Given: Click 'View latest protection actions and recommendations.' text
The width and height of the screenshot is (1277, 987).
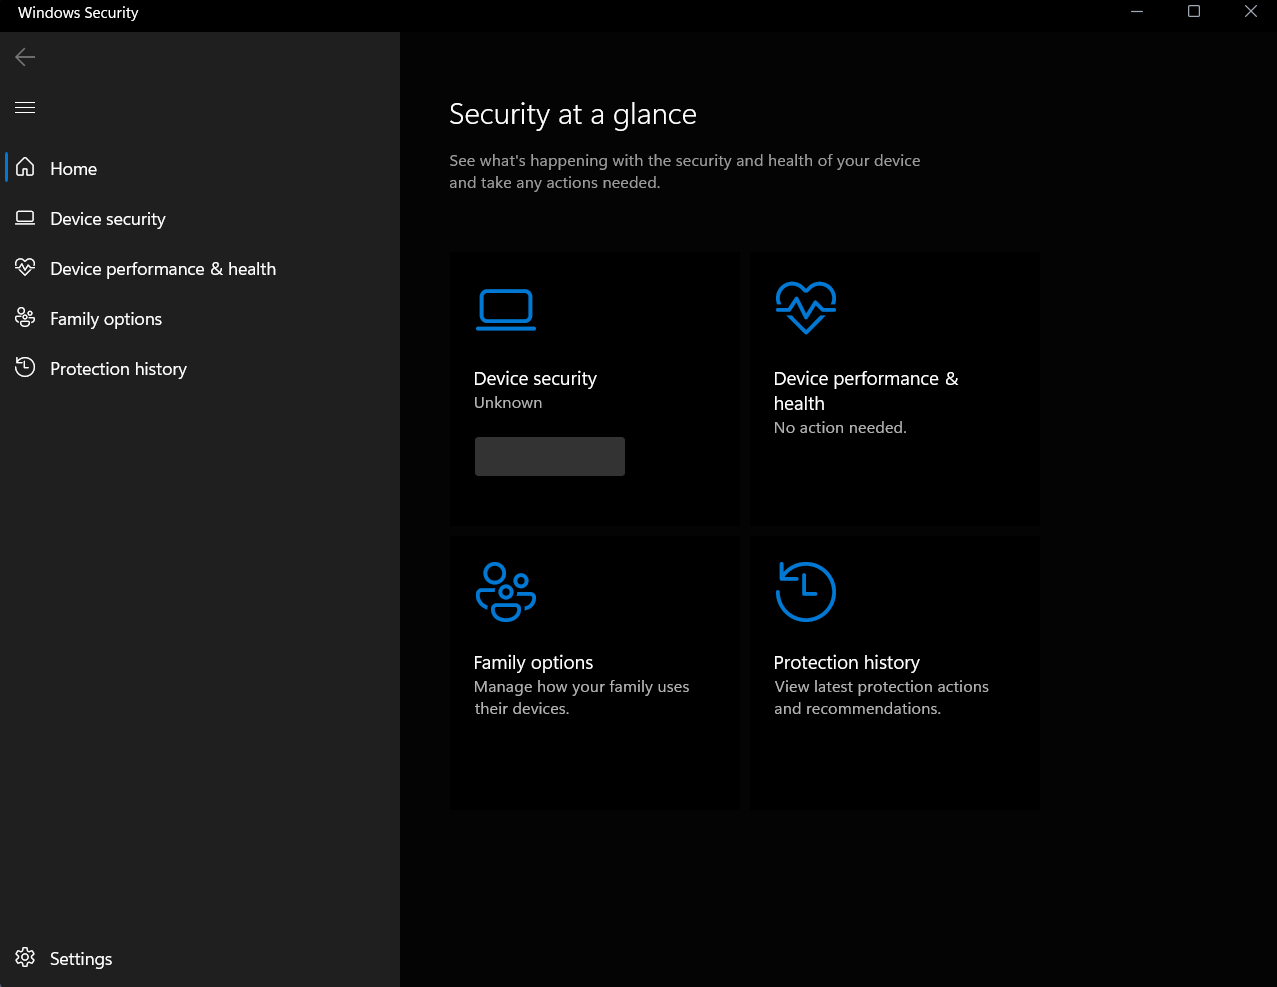Looking at the screenshot, I should pyautogui.click(x=881, y=697).
